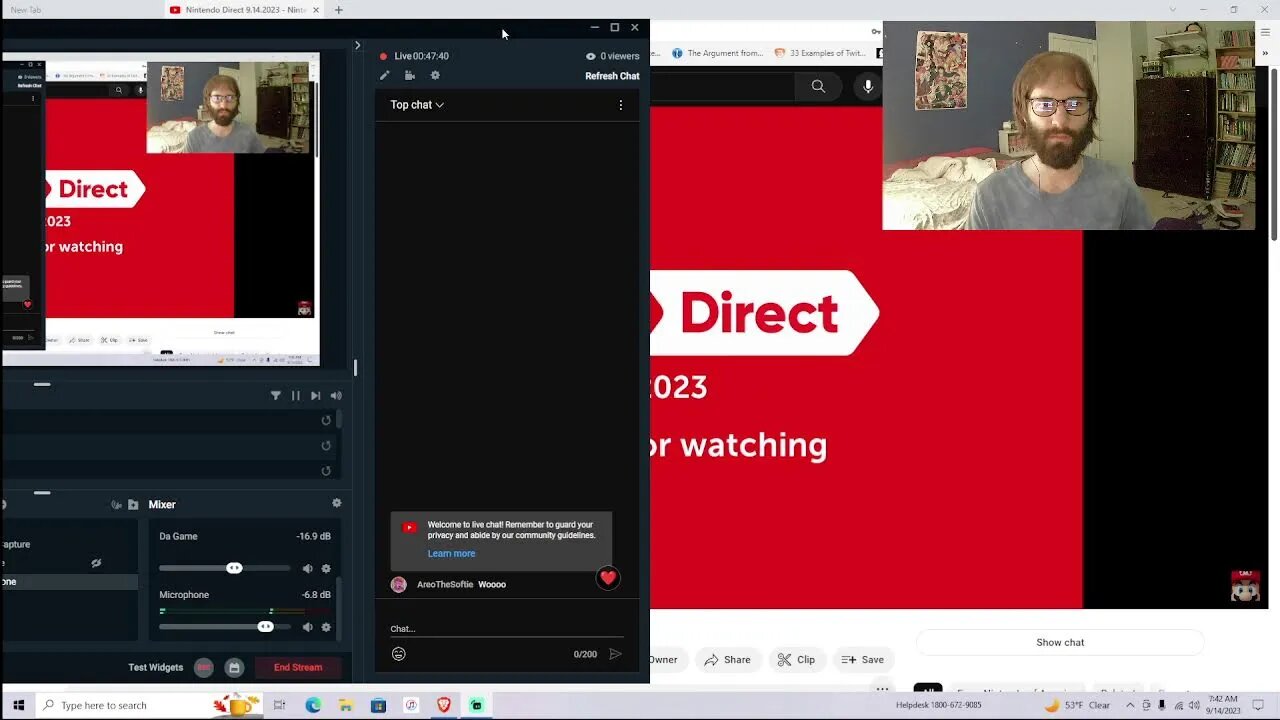Click the Task View taskbar icon
This screenshot has width=1280, height=720.
click(x=279, y=705)
